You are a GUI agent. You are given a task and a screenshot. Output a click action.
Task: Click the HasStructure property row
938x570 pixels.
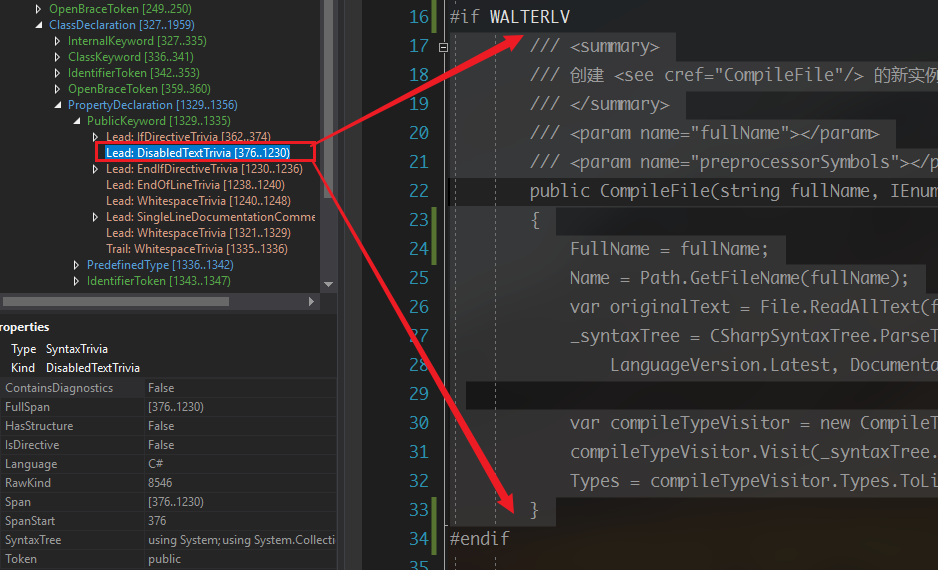[x=169, y=426]
